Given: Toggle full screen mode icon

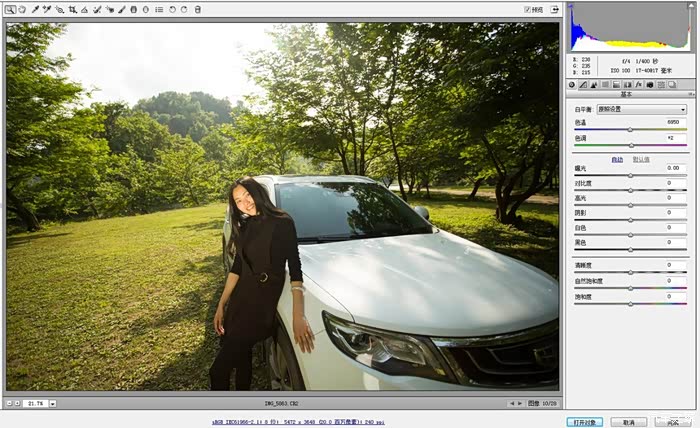Looking at the screenshot, I should click(554, 9).
